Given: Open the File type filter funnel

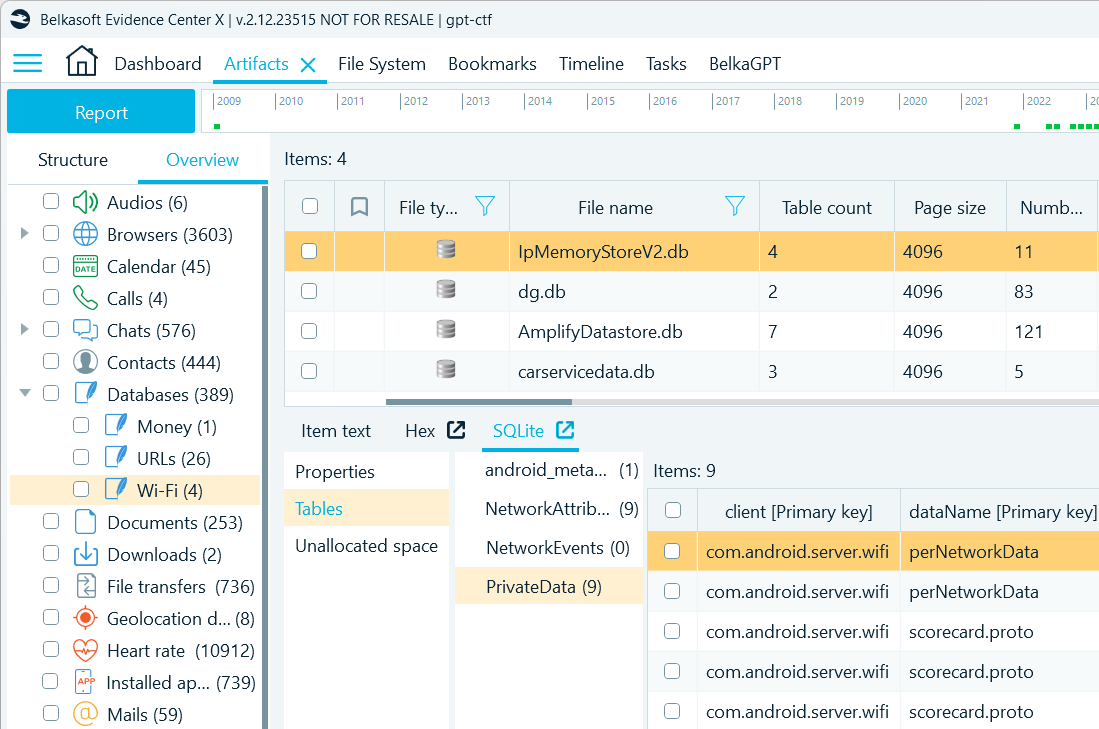Looking at the screenshot, I should coord(485,206).
